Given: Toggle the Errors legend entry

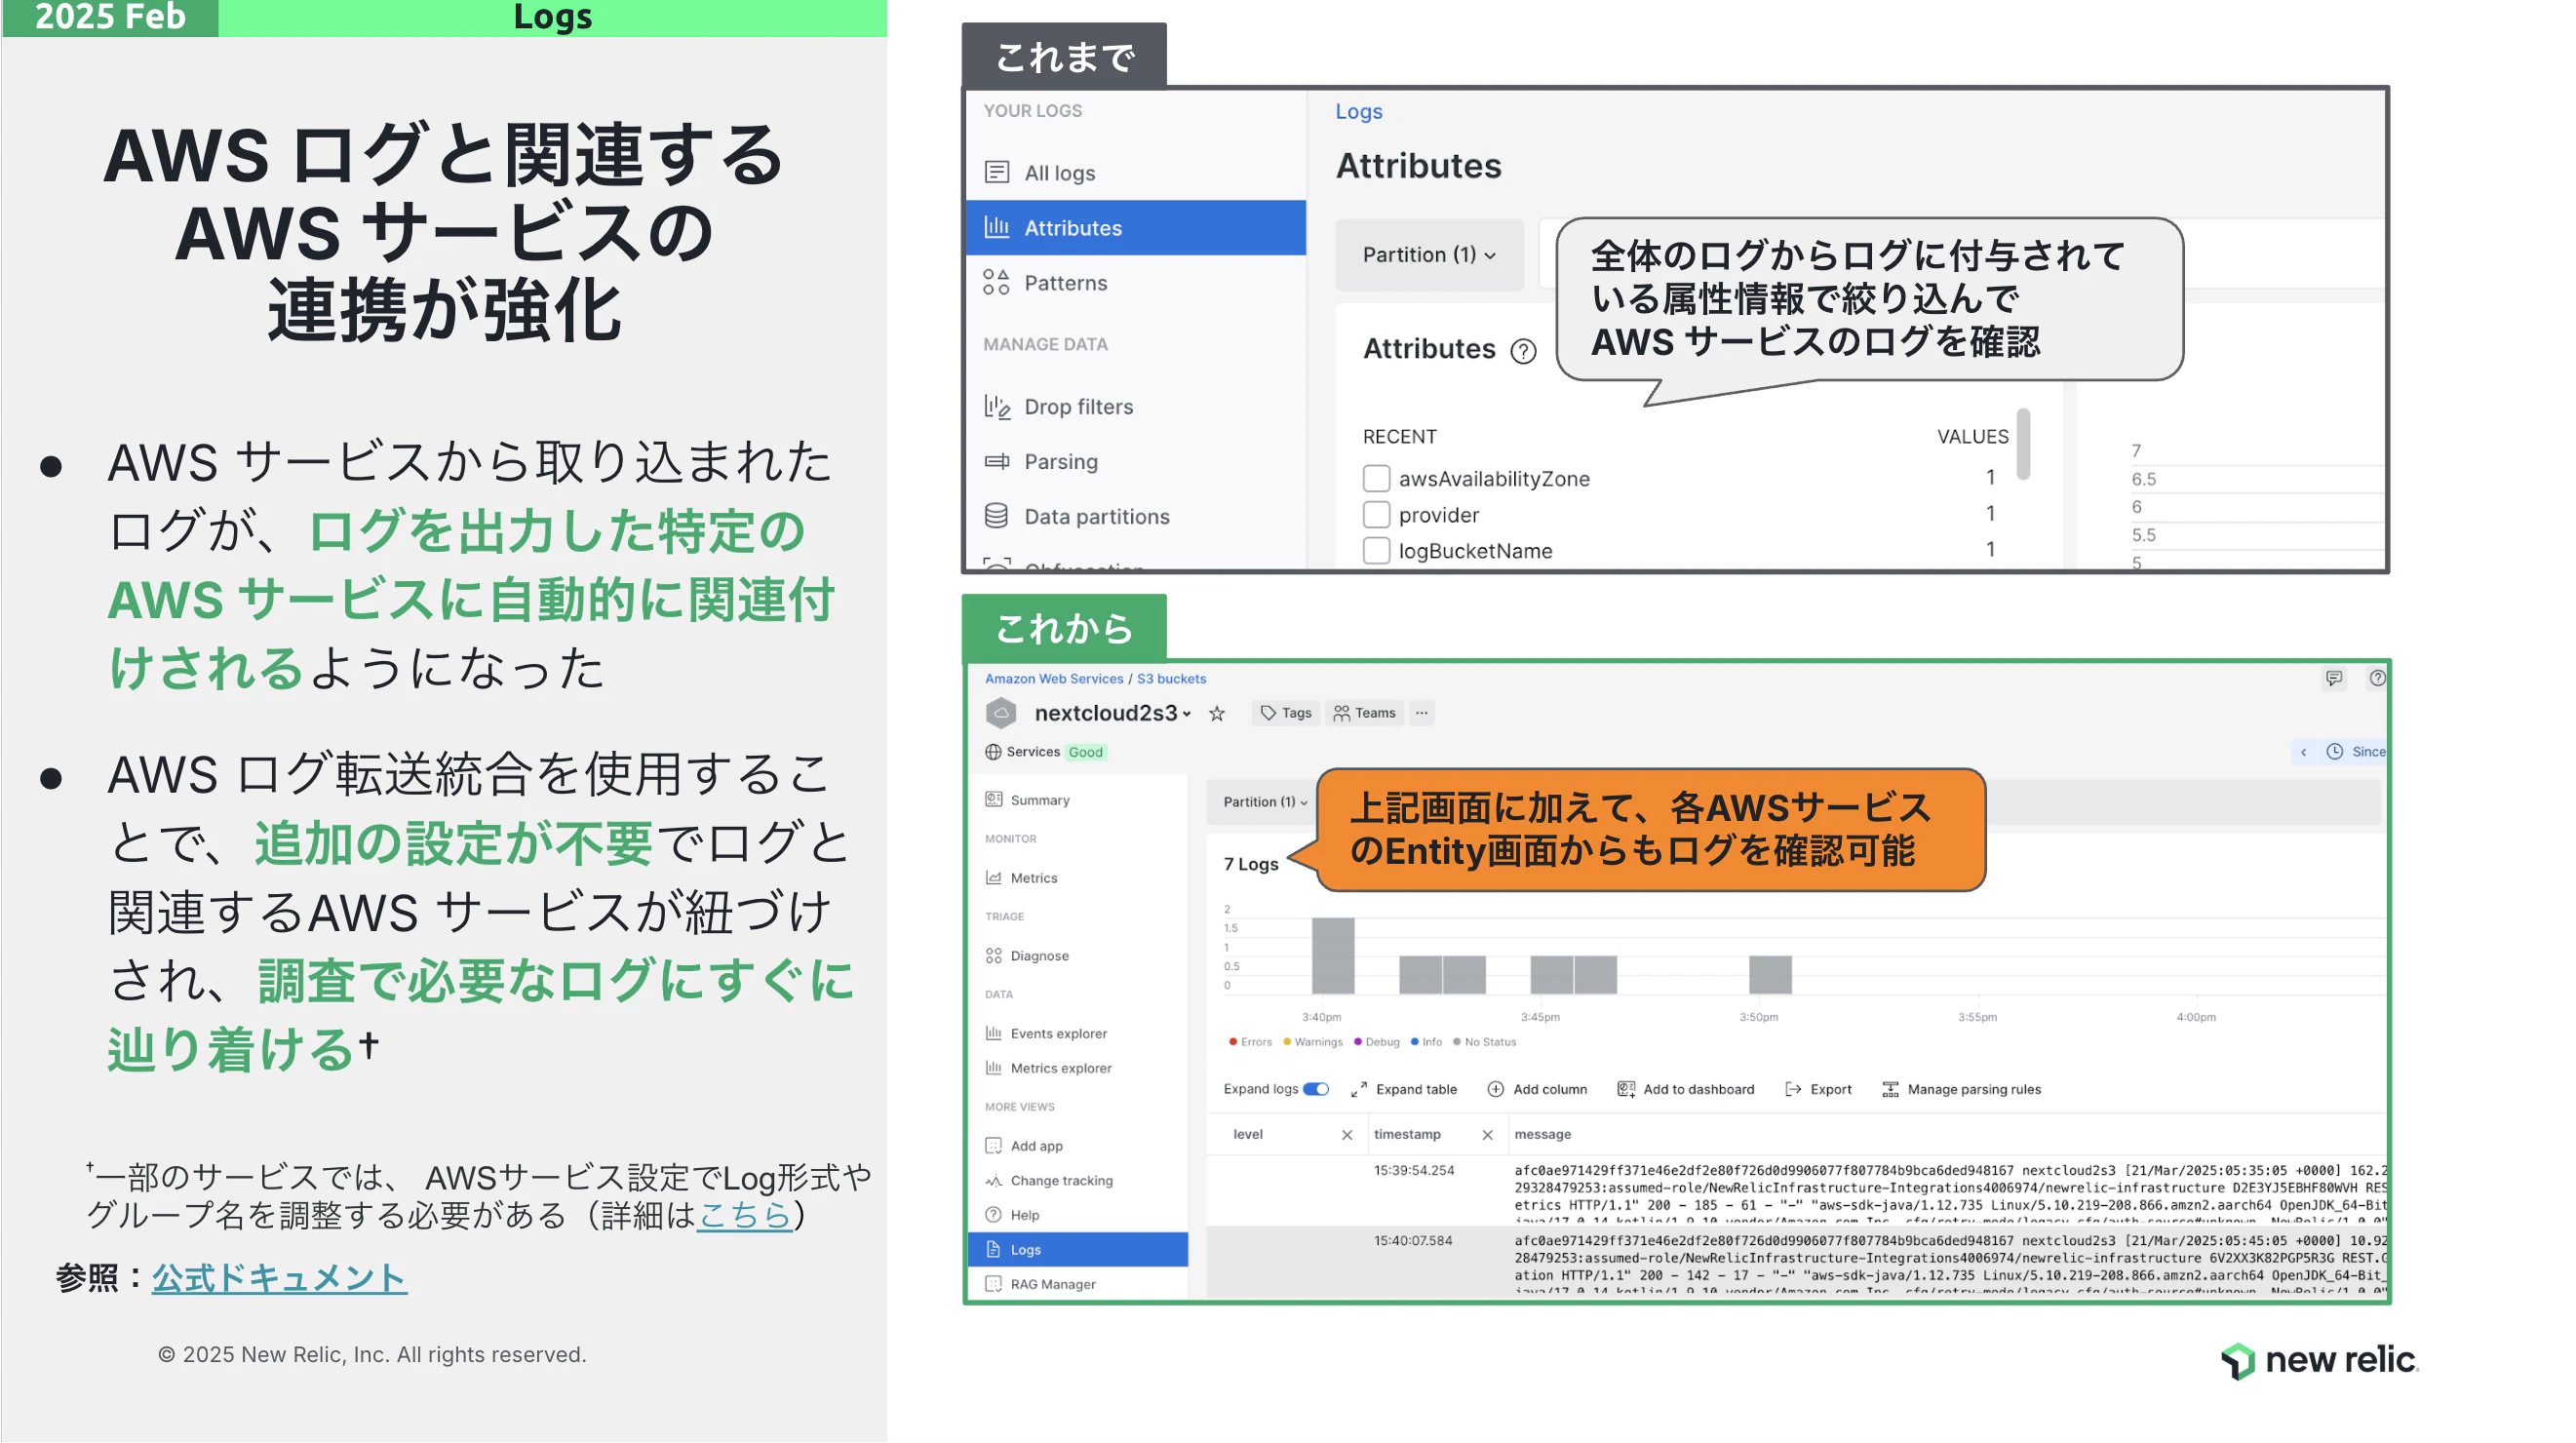Looking at the screenshot, I should click(x=1250, y=1042).
